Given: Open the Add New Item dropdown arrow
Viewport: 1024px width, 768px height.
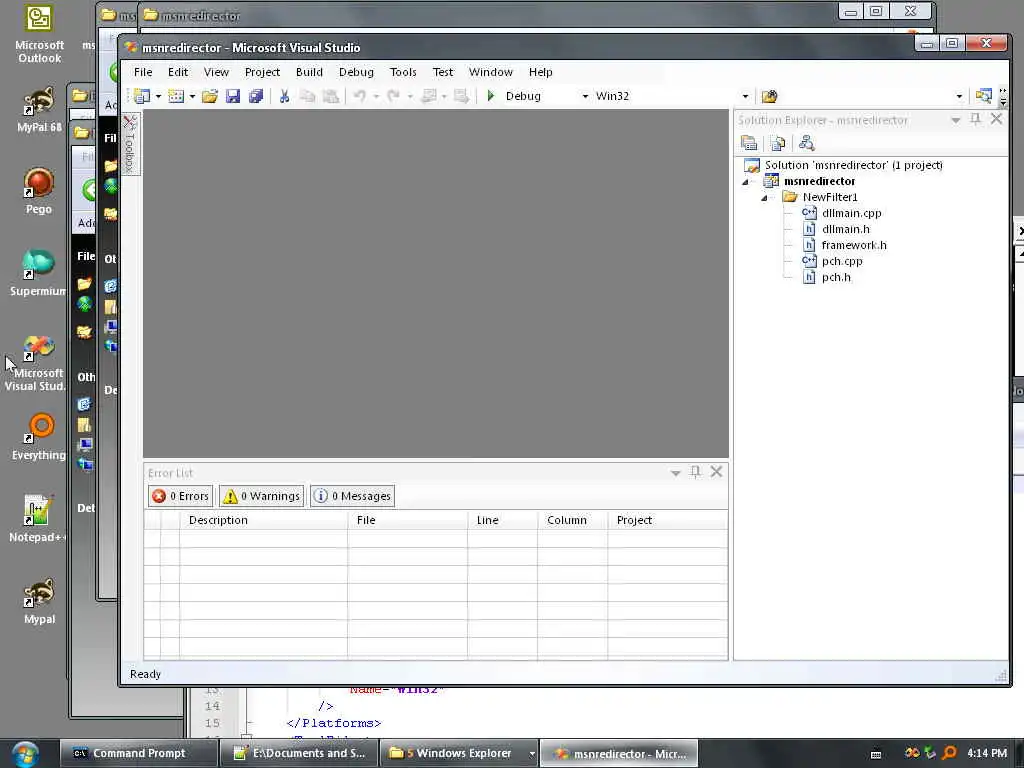Looking at the screenshot, I should pyautogui.click(x=192, y=96).
